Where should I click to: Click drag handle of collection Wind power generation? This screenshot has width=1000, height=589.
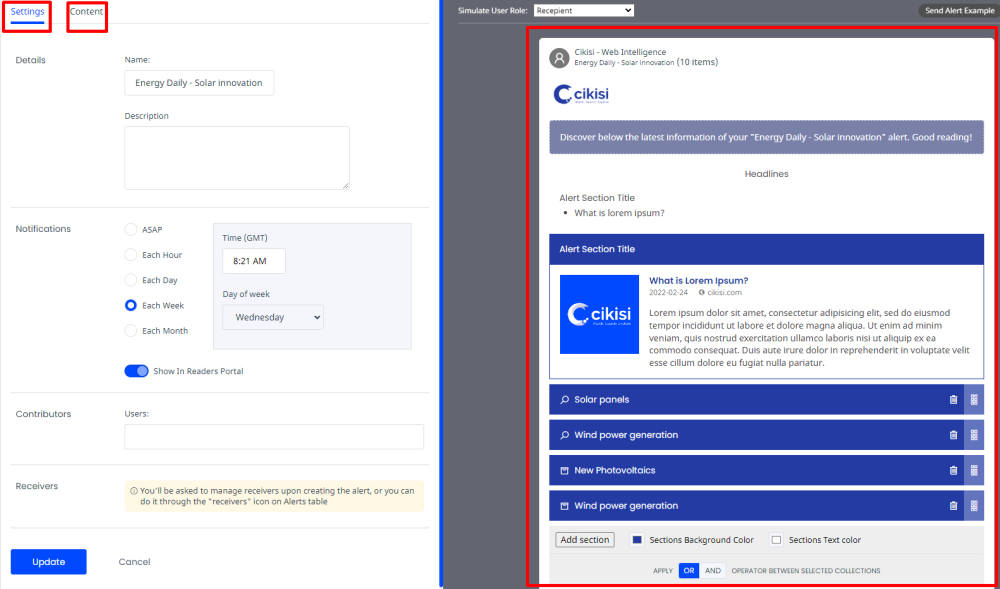(974, 505)
